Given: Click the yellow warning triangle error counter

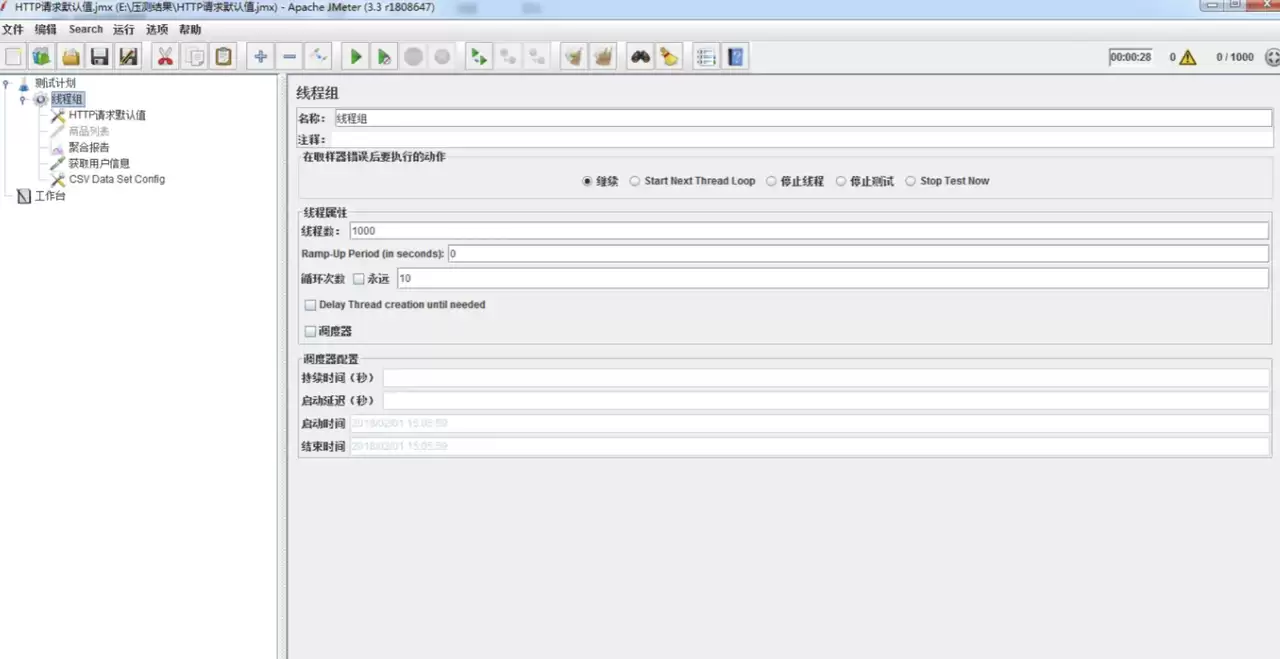Looking at the screenshot, I should [x=1187, y=57].
